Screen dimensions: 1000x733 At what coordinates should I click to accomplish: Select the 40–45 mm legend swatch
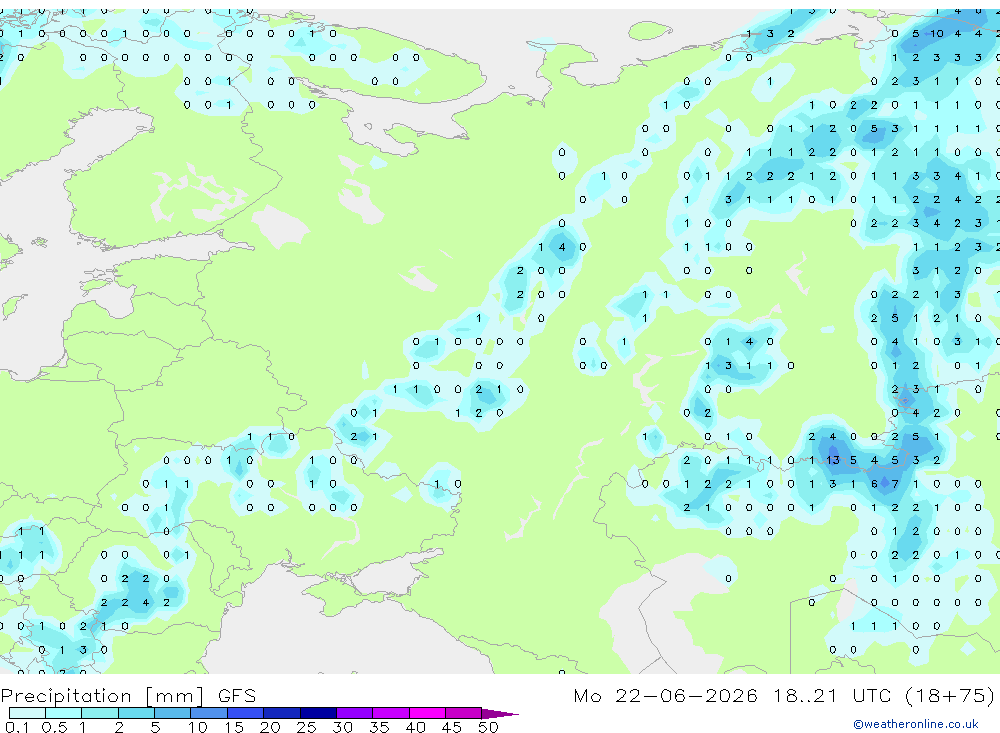coord(427,713)
